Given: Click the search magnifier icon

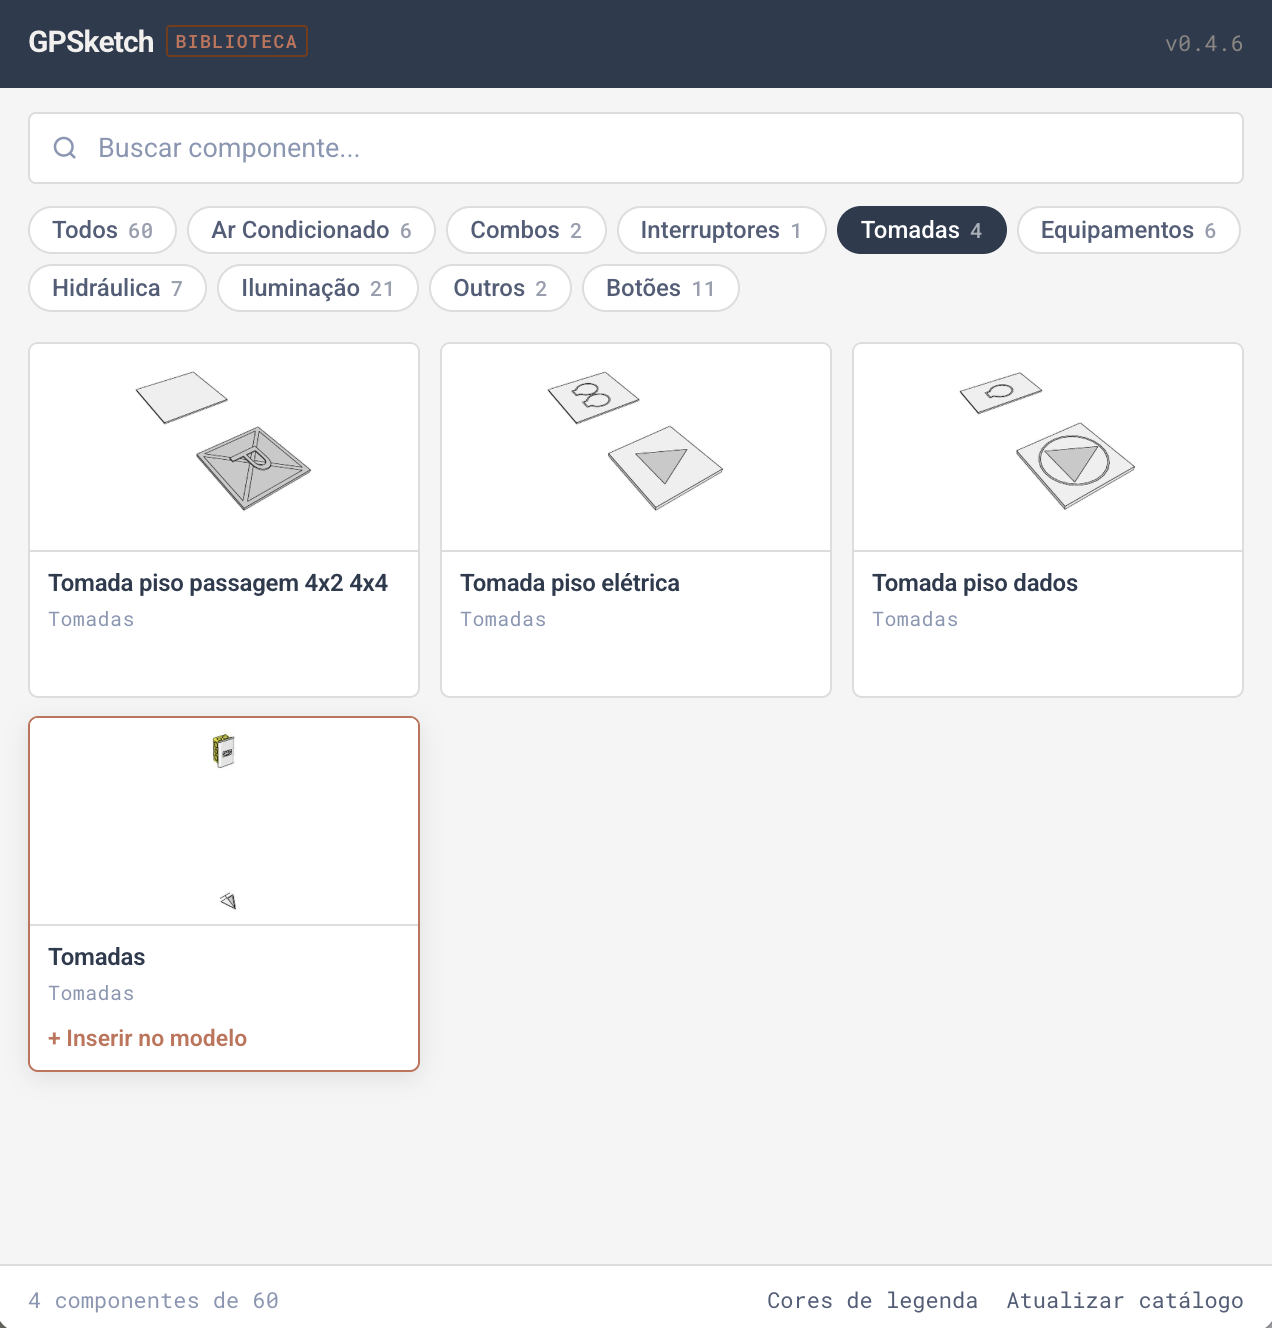Looking at the screenshot, I should coord(65,148).
